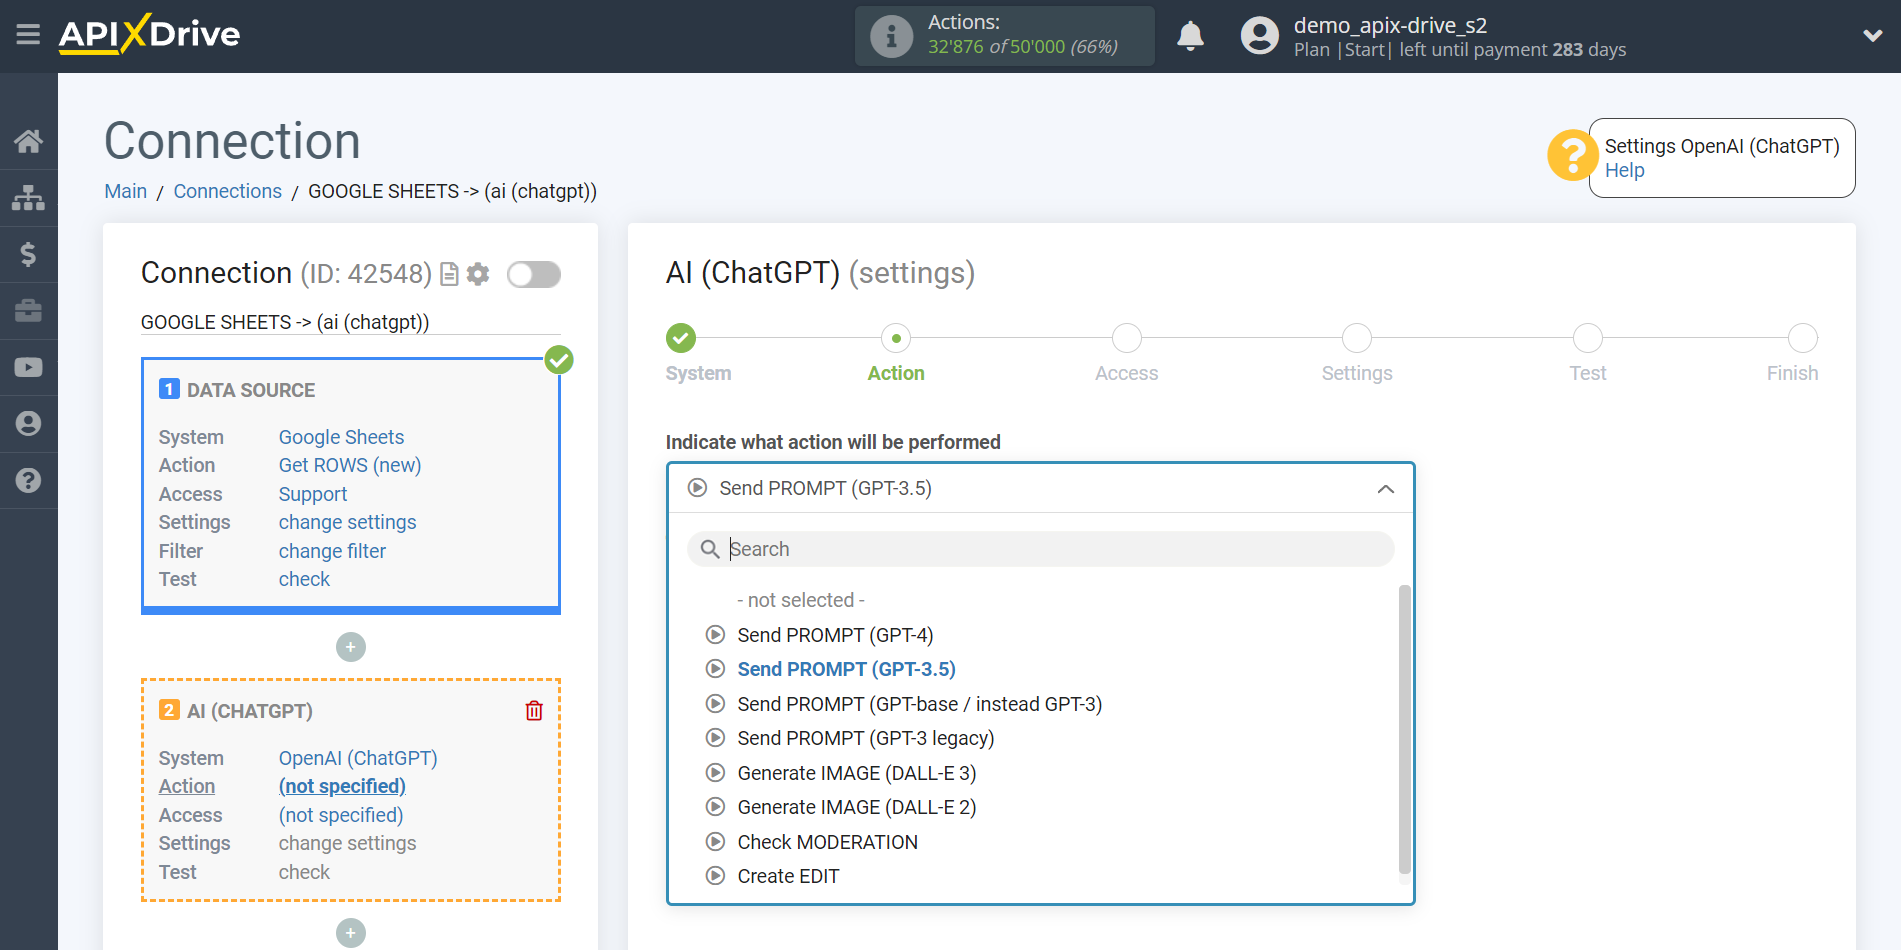Image resolution: width=1901 pixels, height=950 pixels.
Task: Open video tutorials sidebar icon
Action: (x=28, y=367)
